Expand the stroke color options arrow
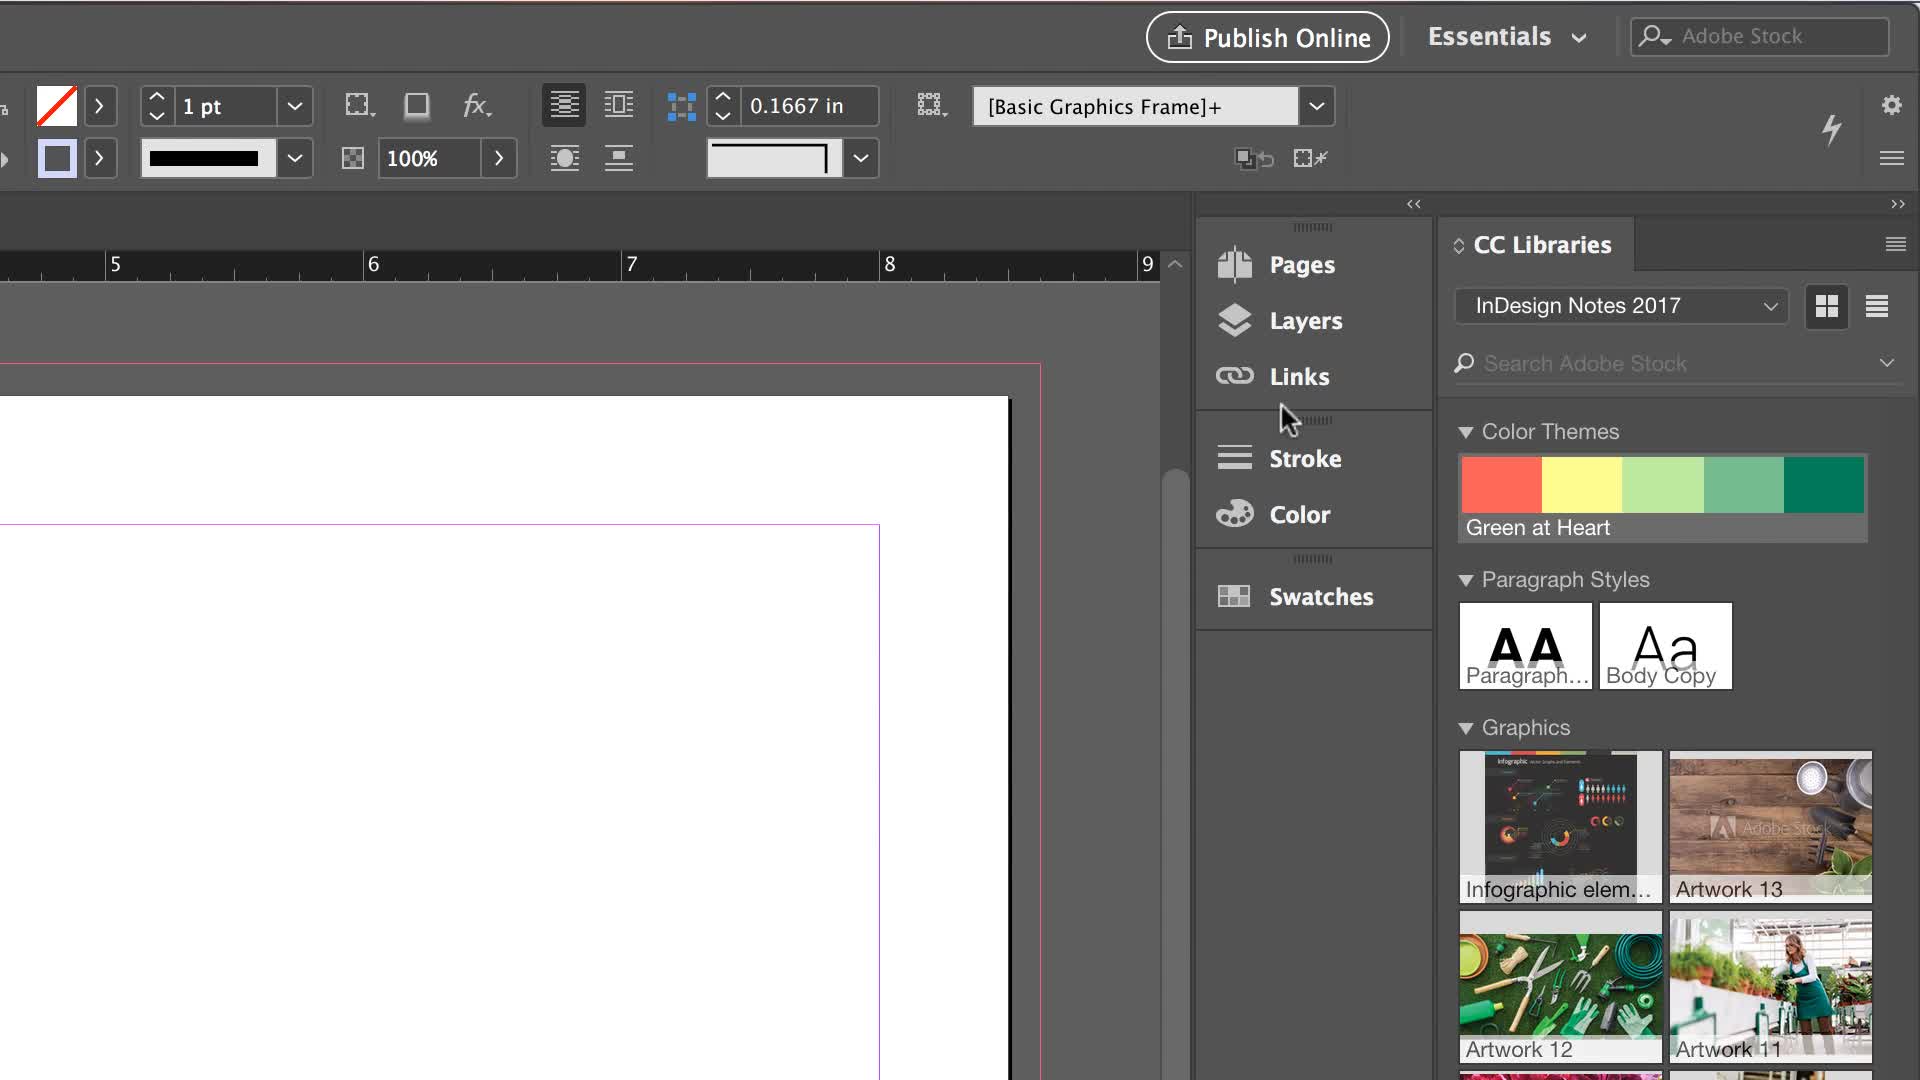 99,158
